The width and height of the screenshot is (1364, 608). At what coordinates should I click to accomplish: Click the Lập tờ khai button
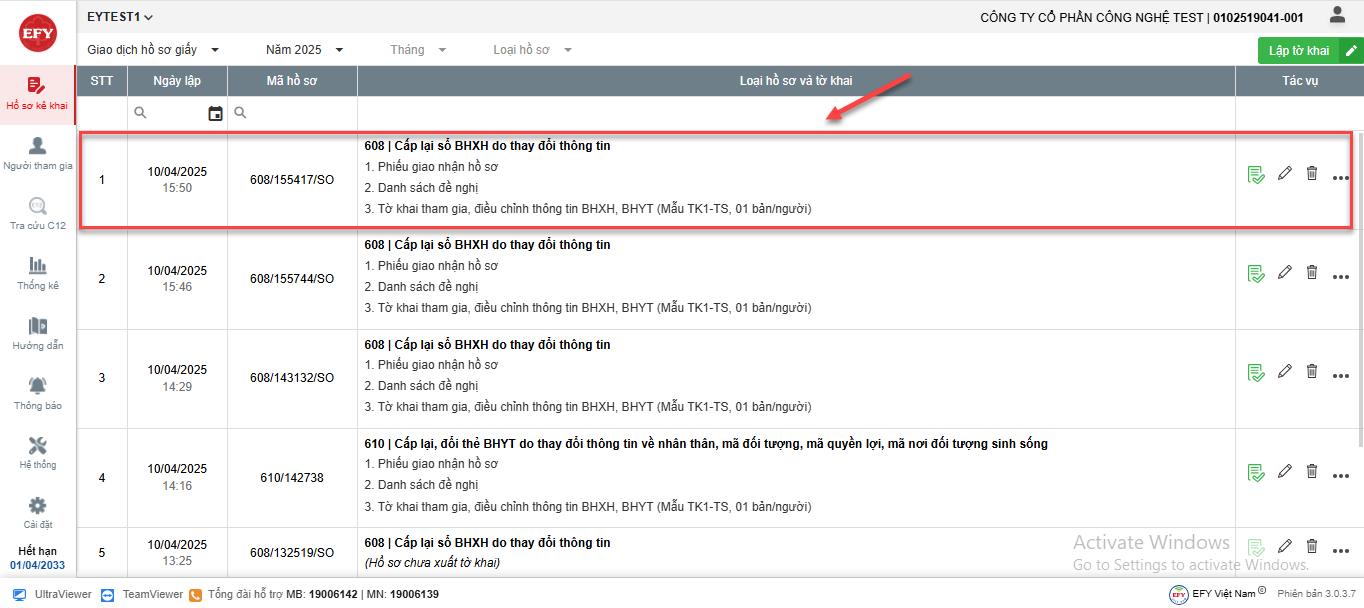click(x=1300, y=51)
